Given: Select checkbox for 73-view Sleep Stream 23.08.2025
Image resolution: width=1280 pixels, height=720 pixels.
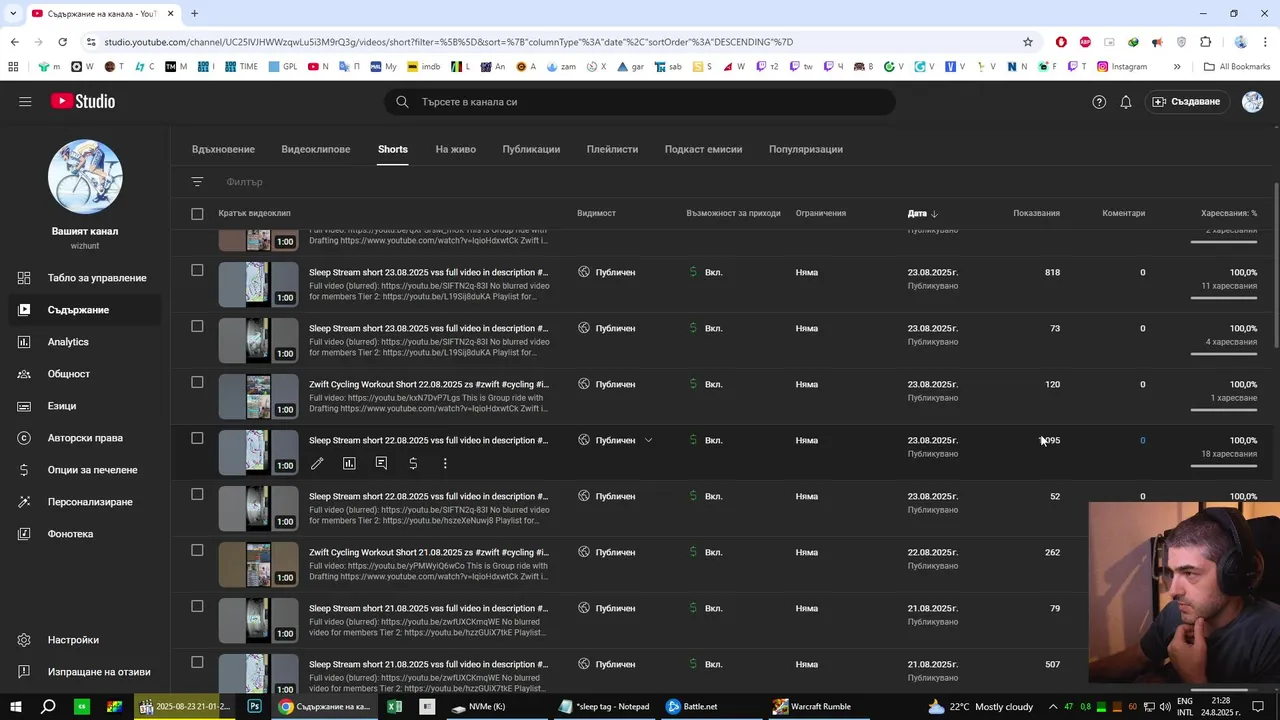Looking at the screenshot, I should click(197, 326).
